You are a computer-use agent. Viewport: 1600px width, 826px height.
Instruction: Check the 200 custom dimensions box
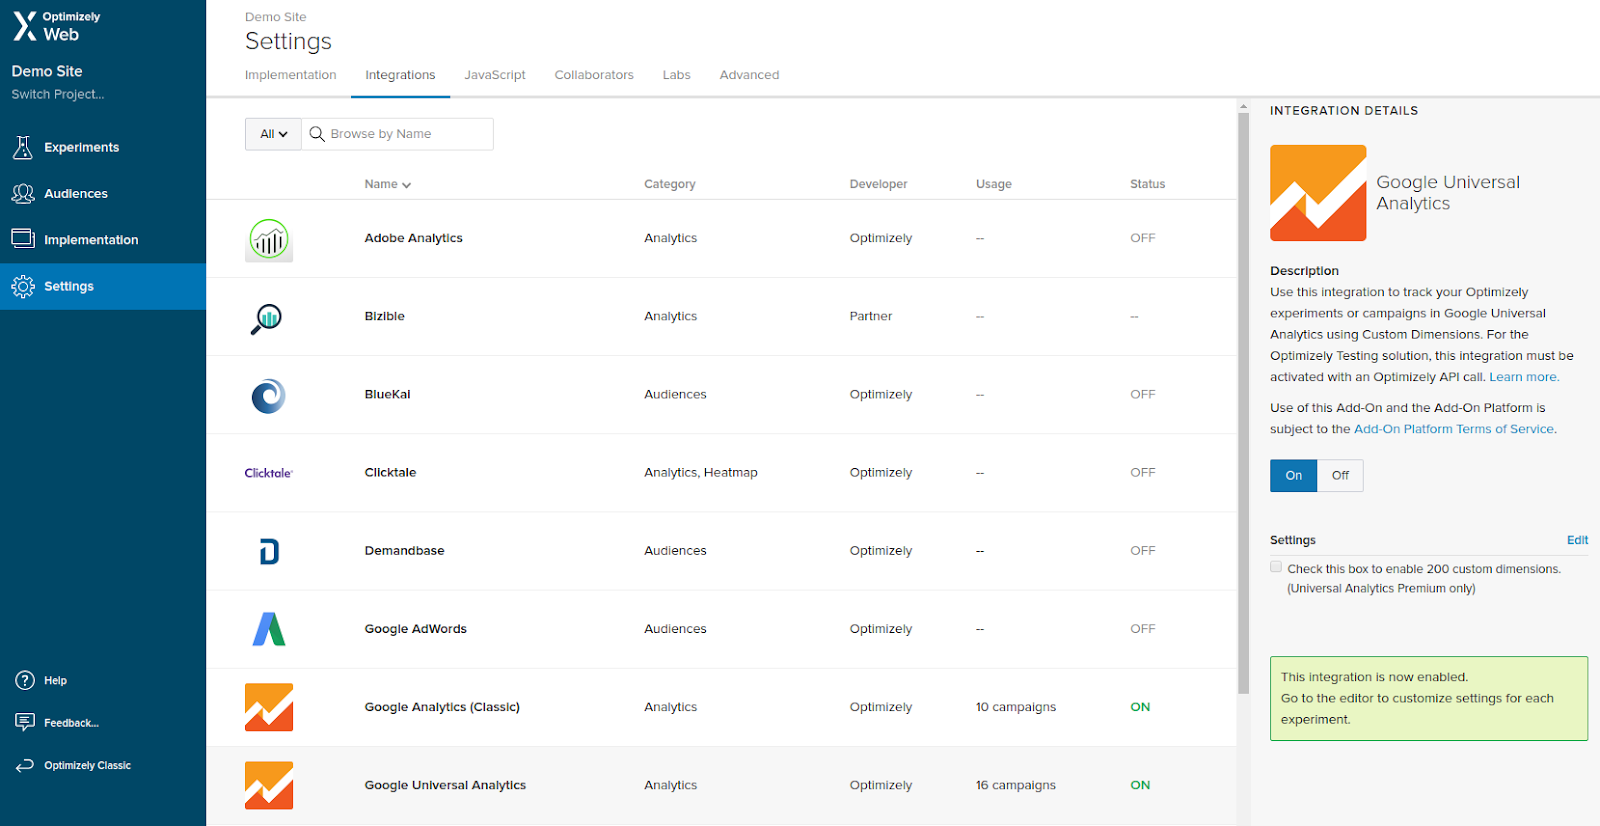[x=1276, y=567]
